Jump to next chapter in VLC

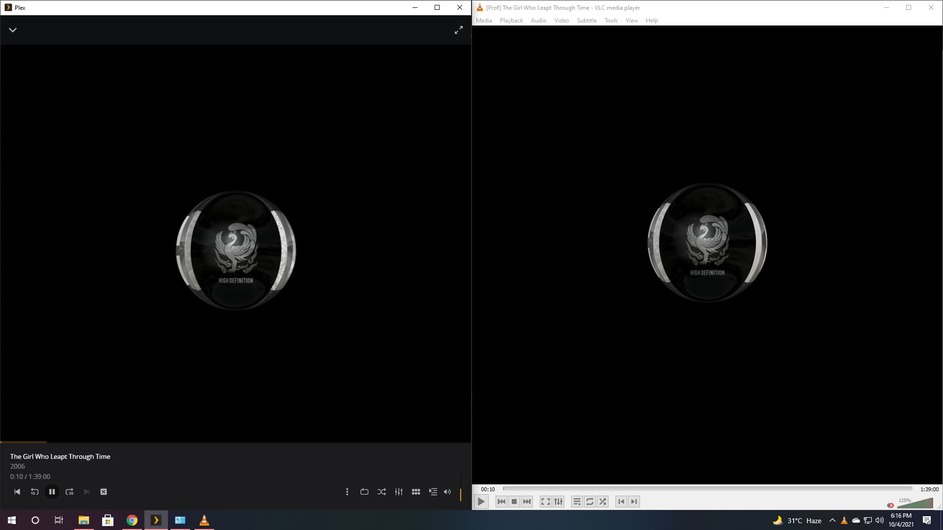(634, 501)
